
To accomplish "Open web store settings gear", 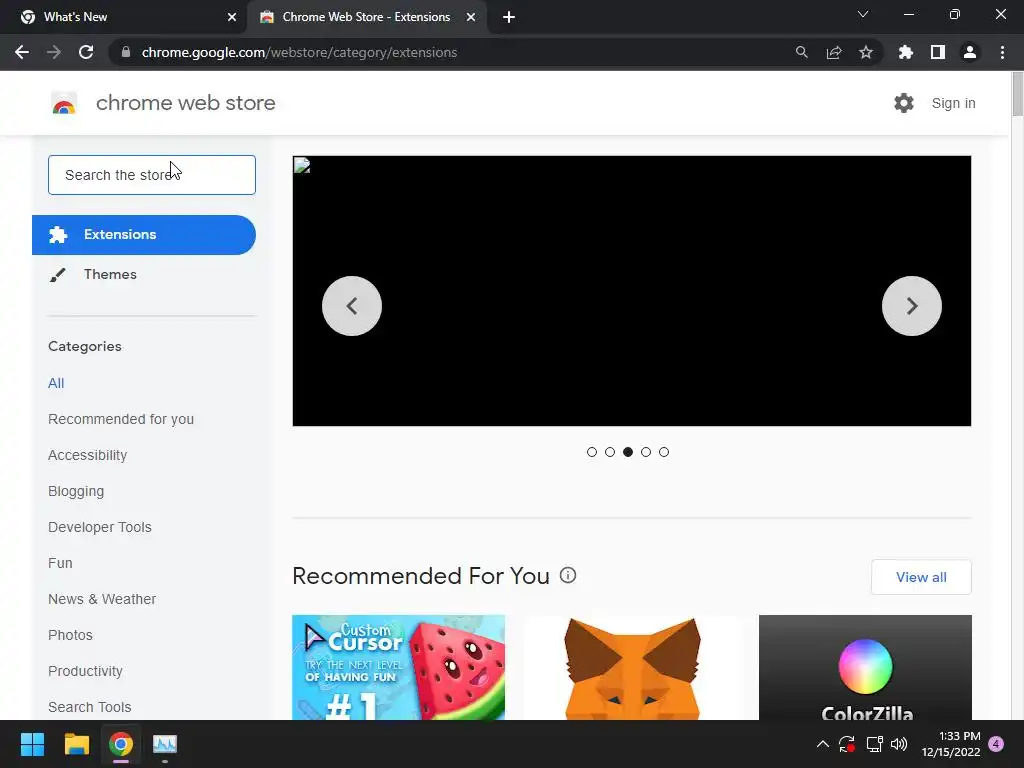I will 904,103.
